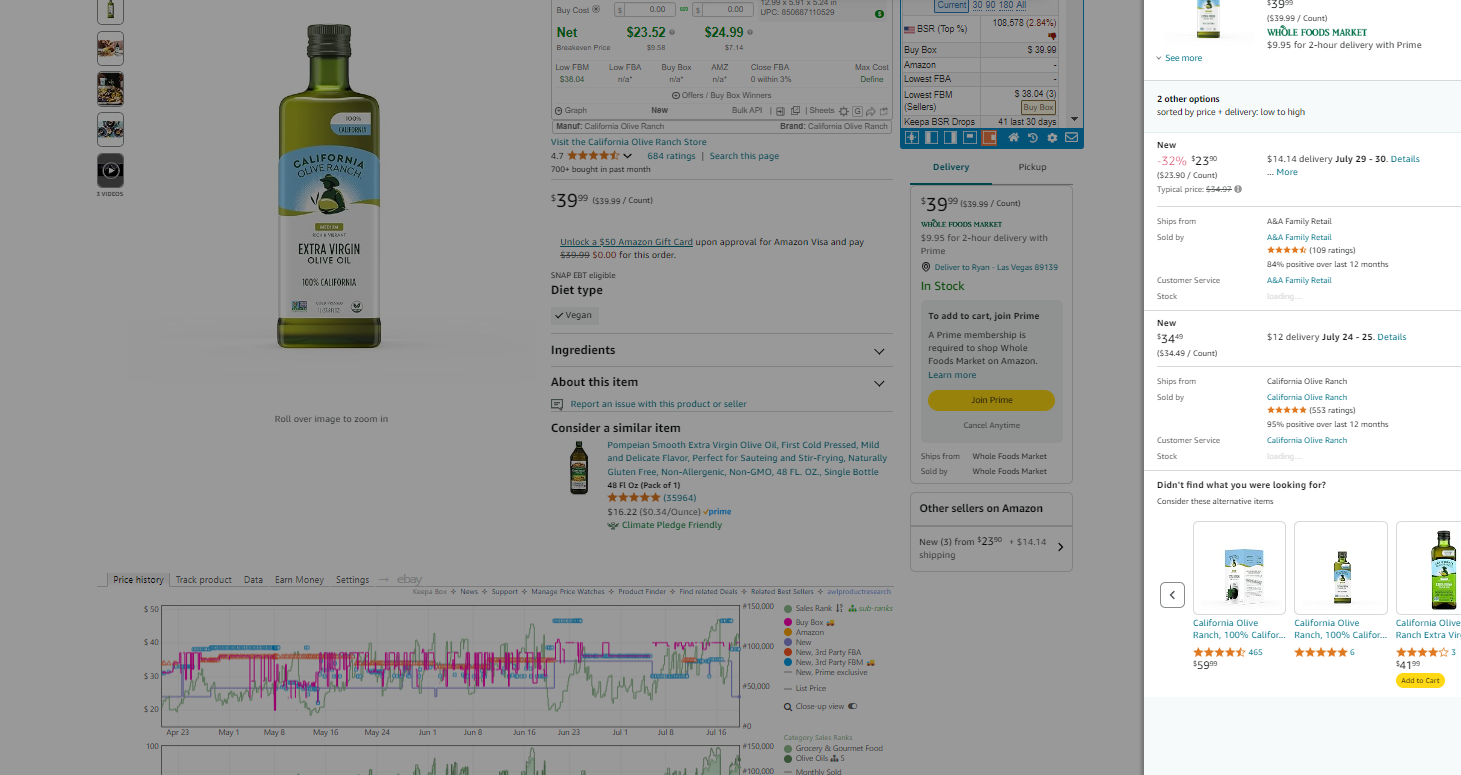Click the New, 3rd Party FBA color dot
This screenshot has width=1461, height=775.
click(x=788, y=652)
